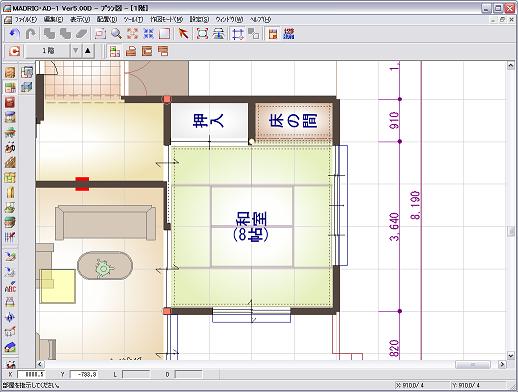Click the L length input field

(x=136, y=374)
